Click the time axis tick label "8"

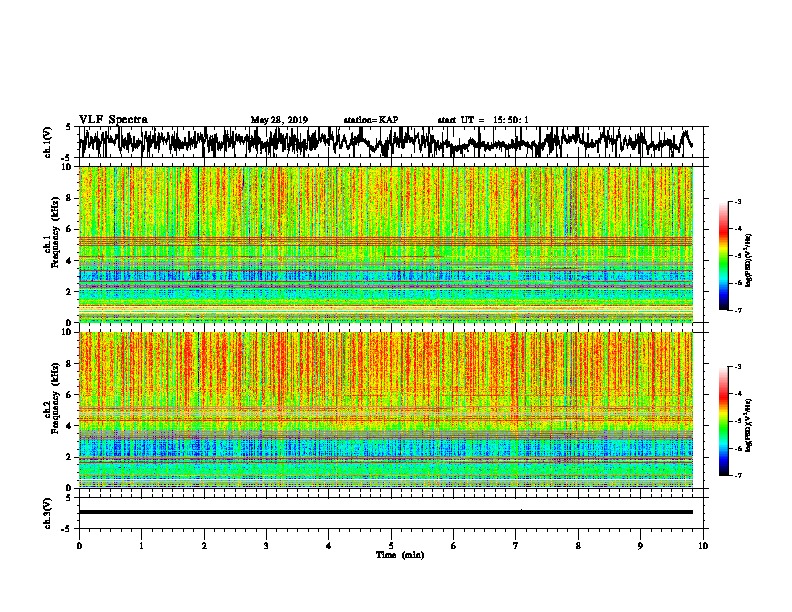coord(578,546)
